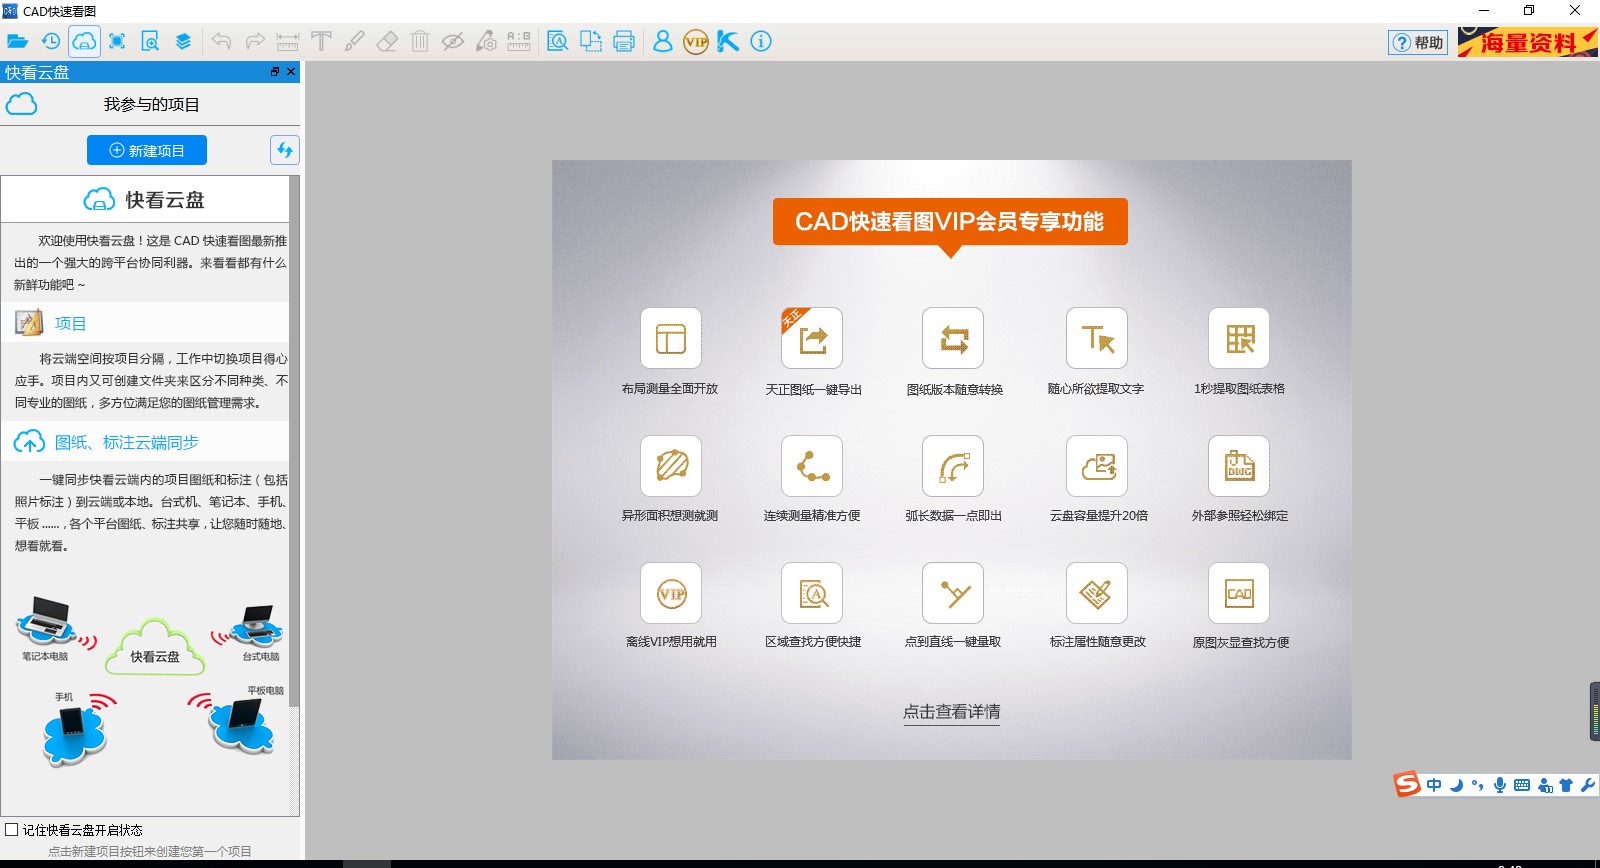Float the 快看云盘 panel with restore button
1600x868 pixels.
tap(275, 72)
